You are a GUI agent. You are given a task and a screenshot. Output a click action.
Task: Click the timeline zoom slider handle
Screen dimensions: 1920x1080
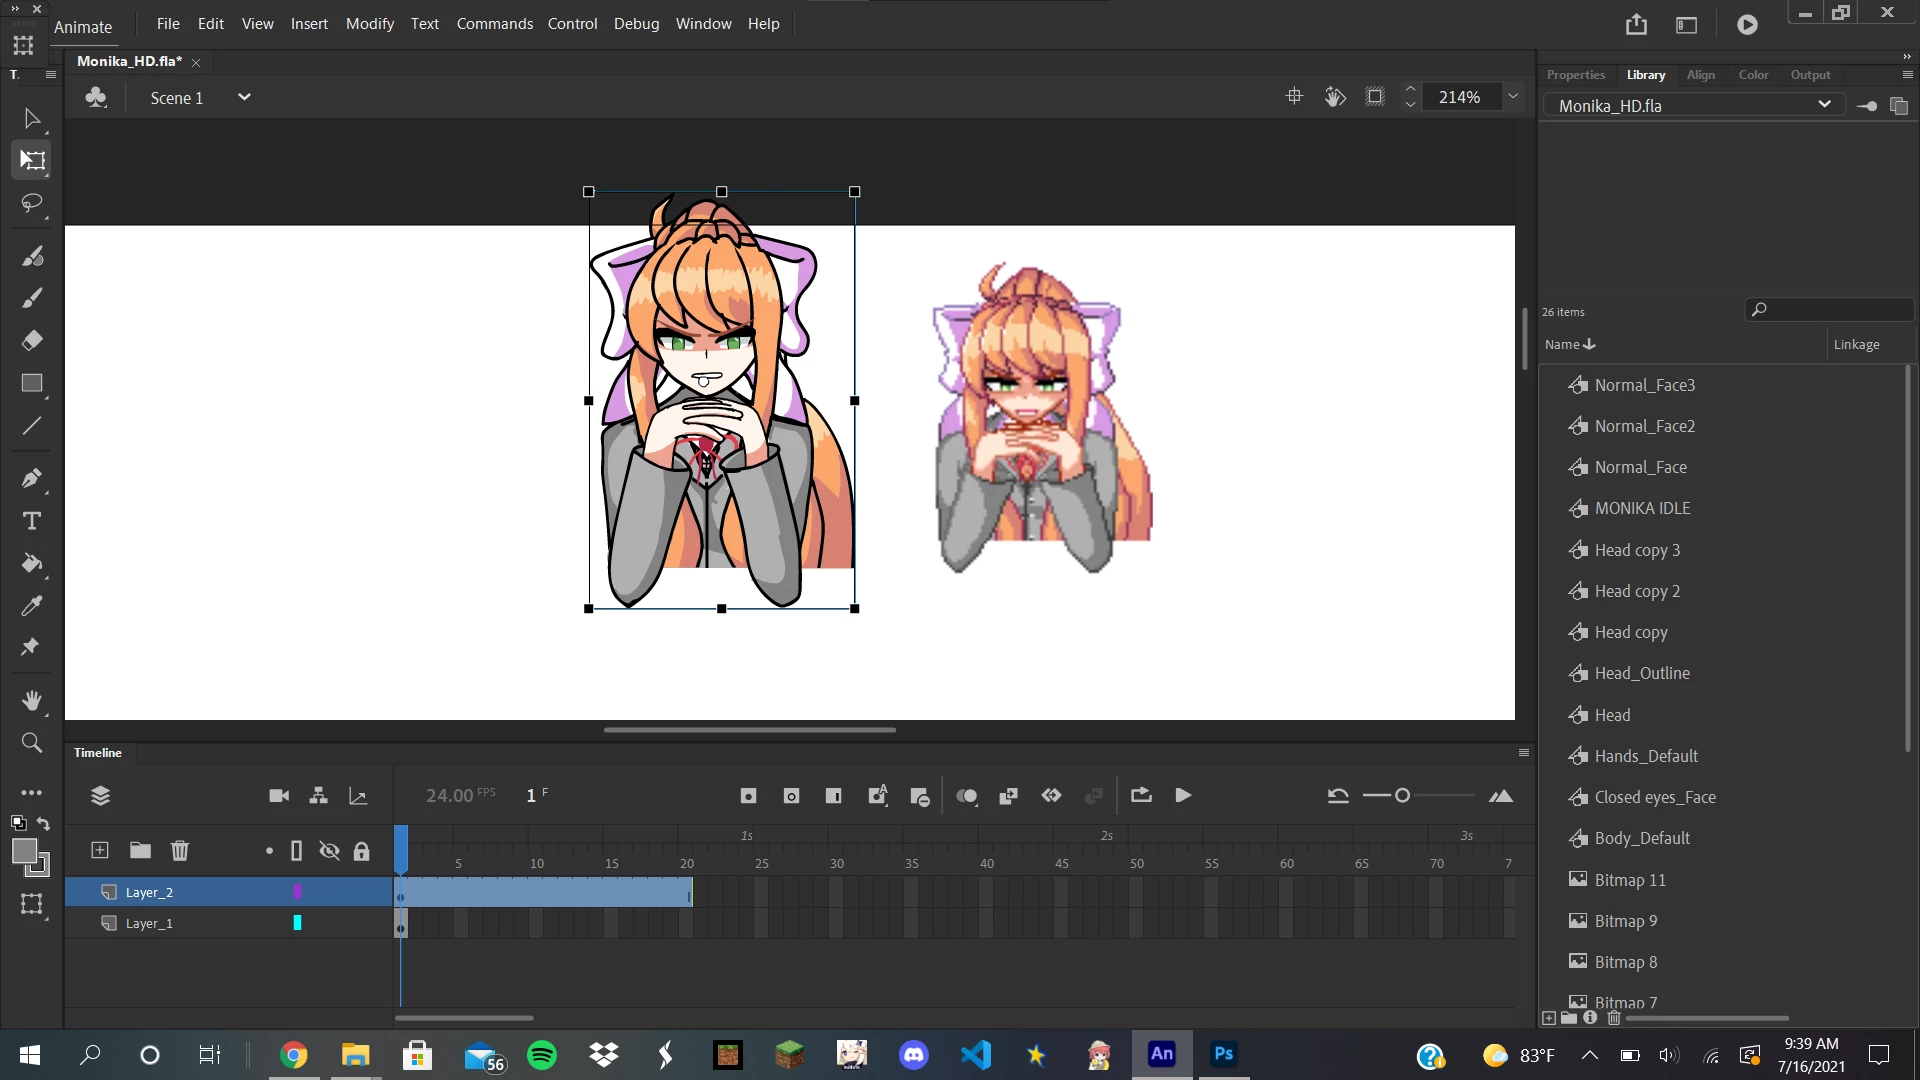[1402, 795]
